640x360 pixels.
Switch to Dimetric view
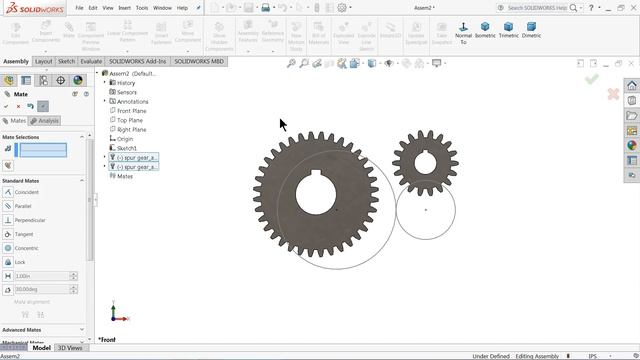click(x=531, y=30)
